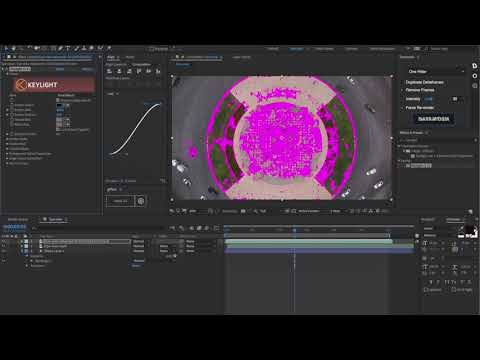Click the Screen Colour swatch in Keylight

[60, 105]
